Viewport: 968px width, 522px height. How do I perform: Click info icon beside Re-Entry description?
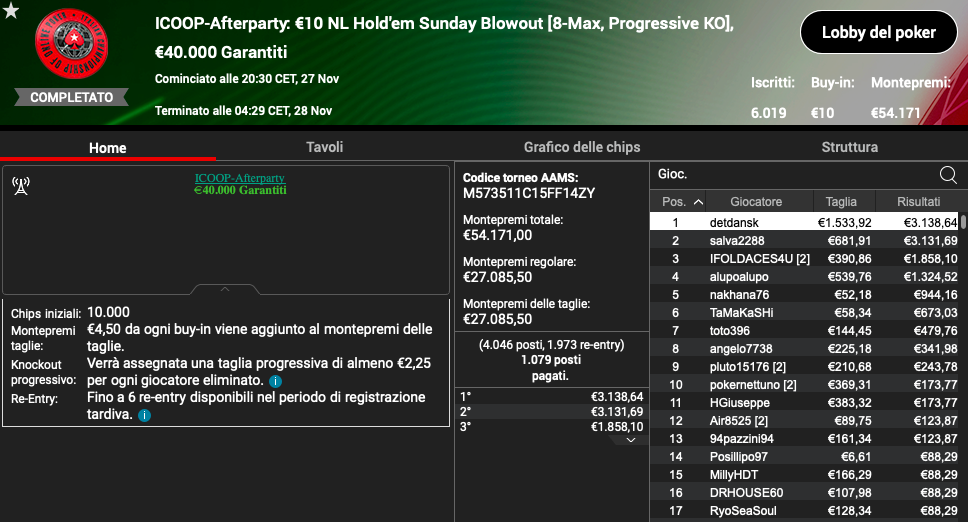coord(145,415)
